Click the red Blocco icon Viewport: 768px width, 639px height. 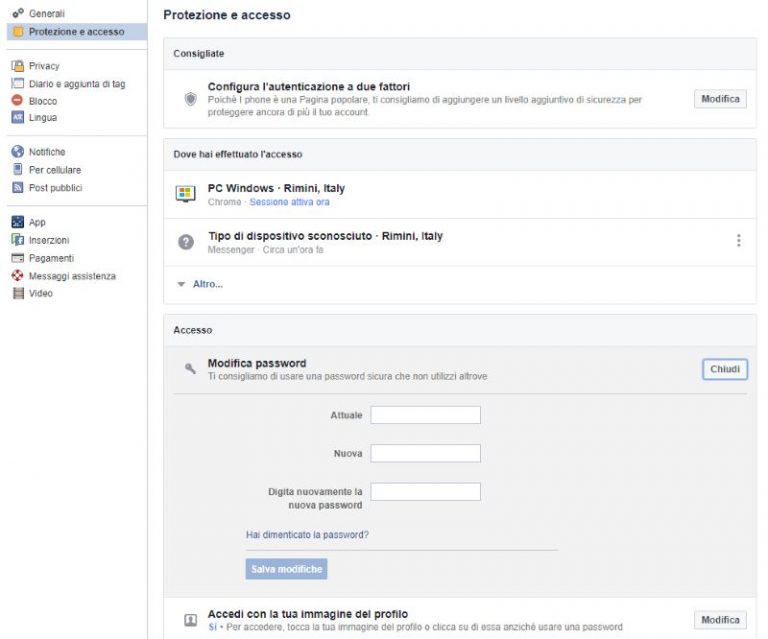click(17, 101)
